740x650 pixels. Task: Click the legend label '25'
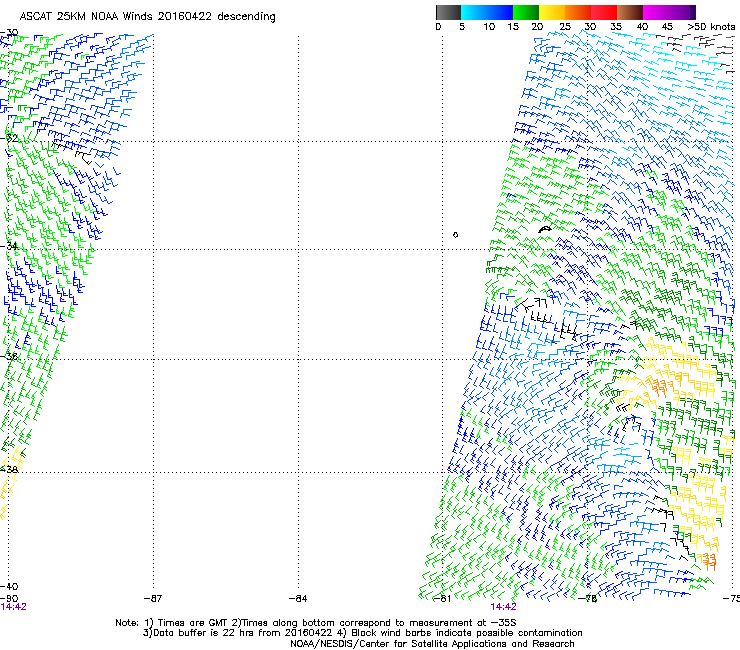tap(565, 27)
